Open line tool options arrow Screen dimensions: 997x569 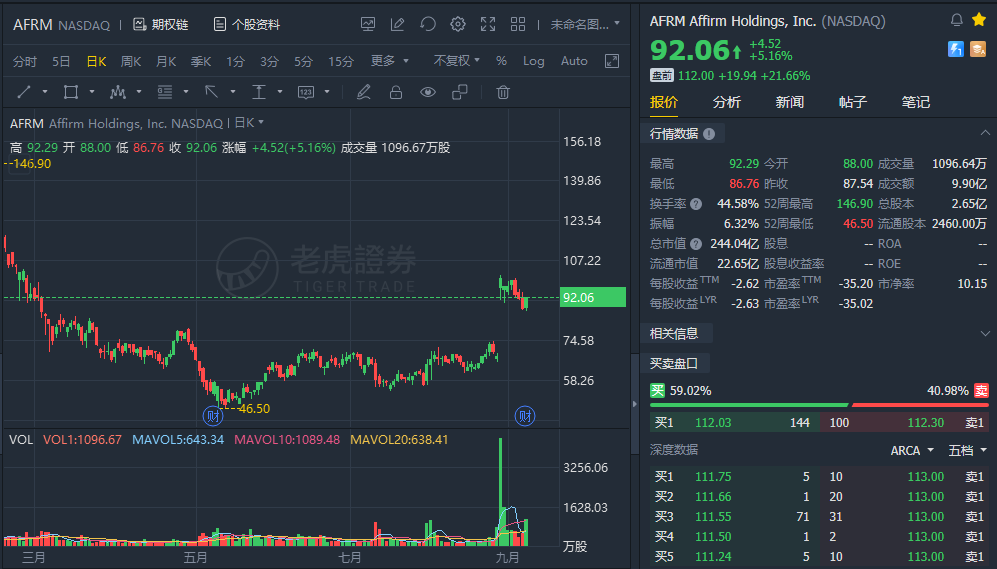[45, 92]
